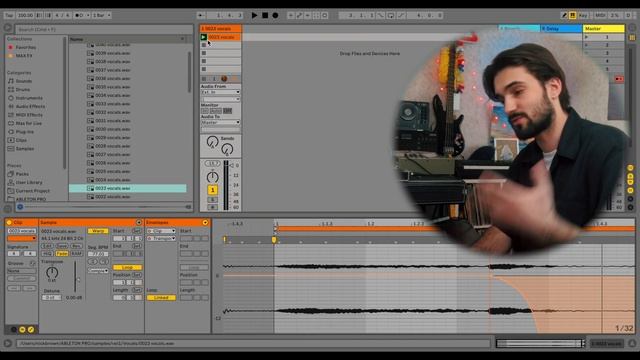Click the browser search field
640x360 pixels.
[104, 29]
